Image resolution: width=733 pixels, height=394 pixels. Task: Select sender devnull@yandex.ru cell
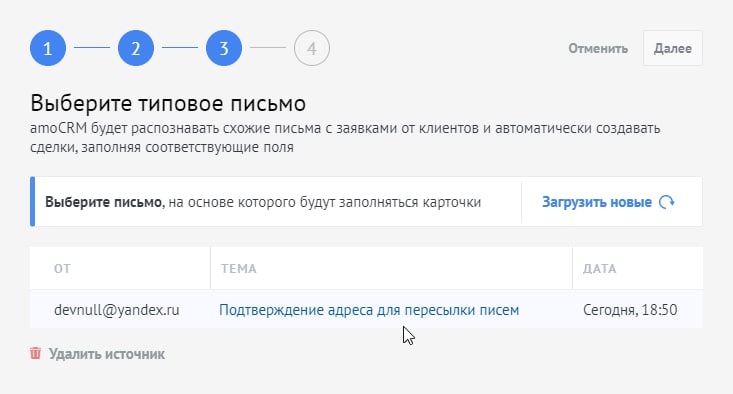click(x=117, y=310)
